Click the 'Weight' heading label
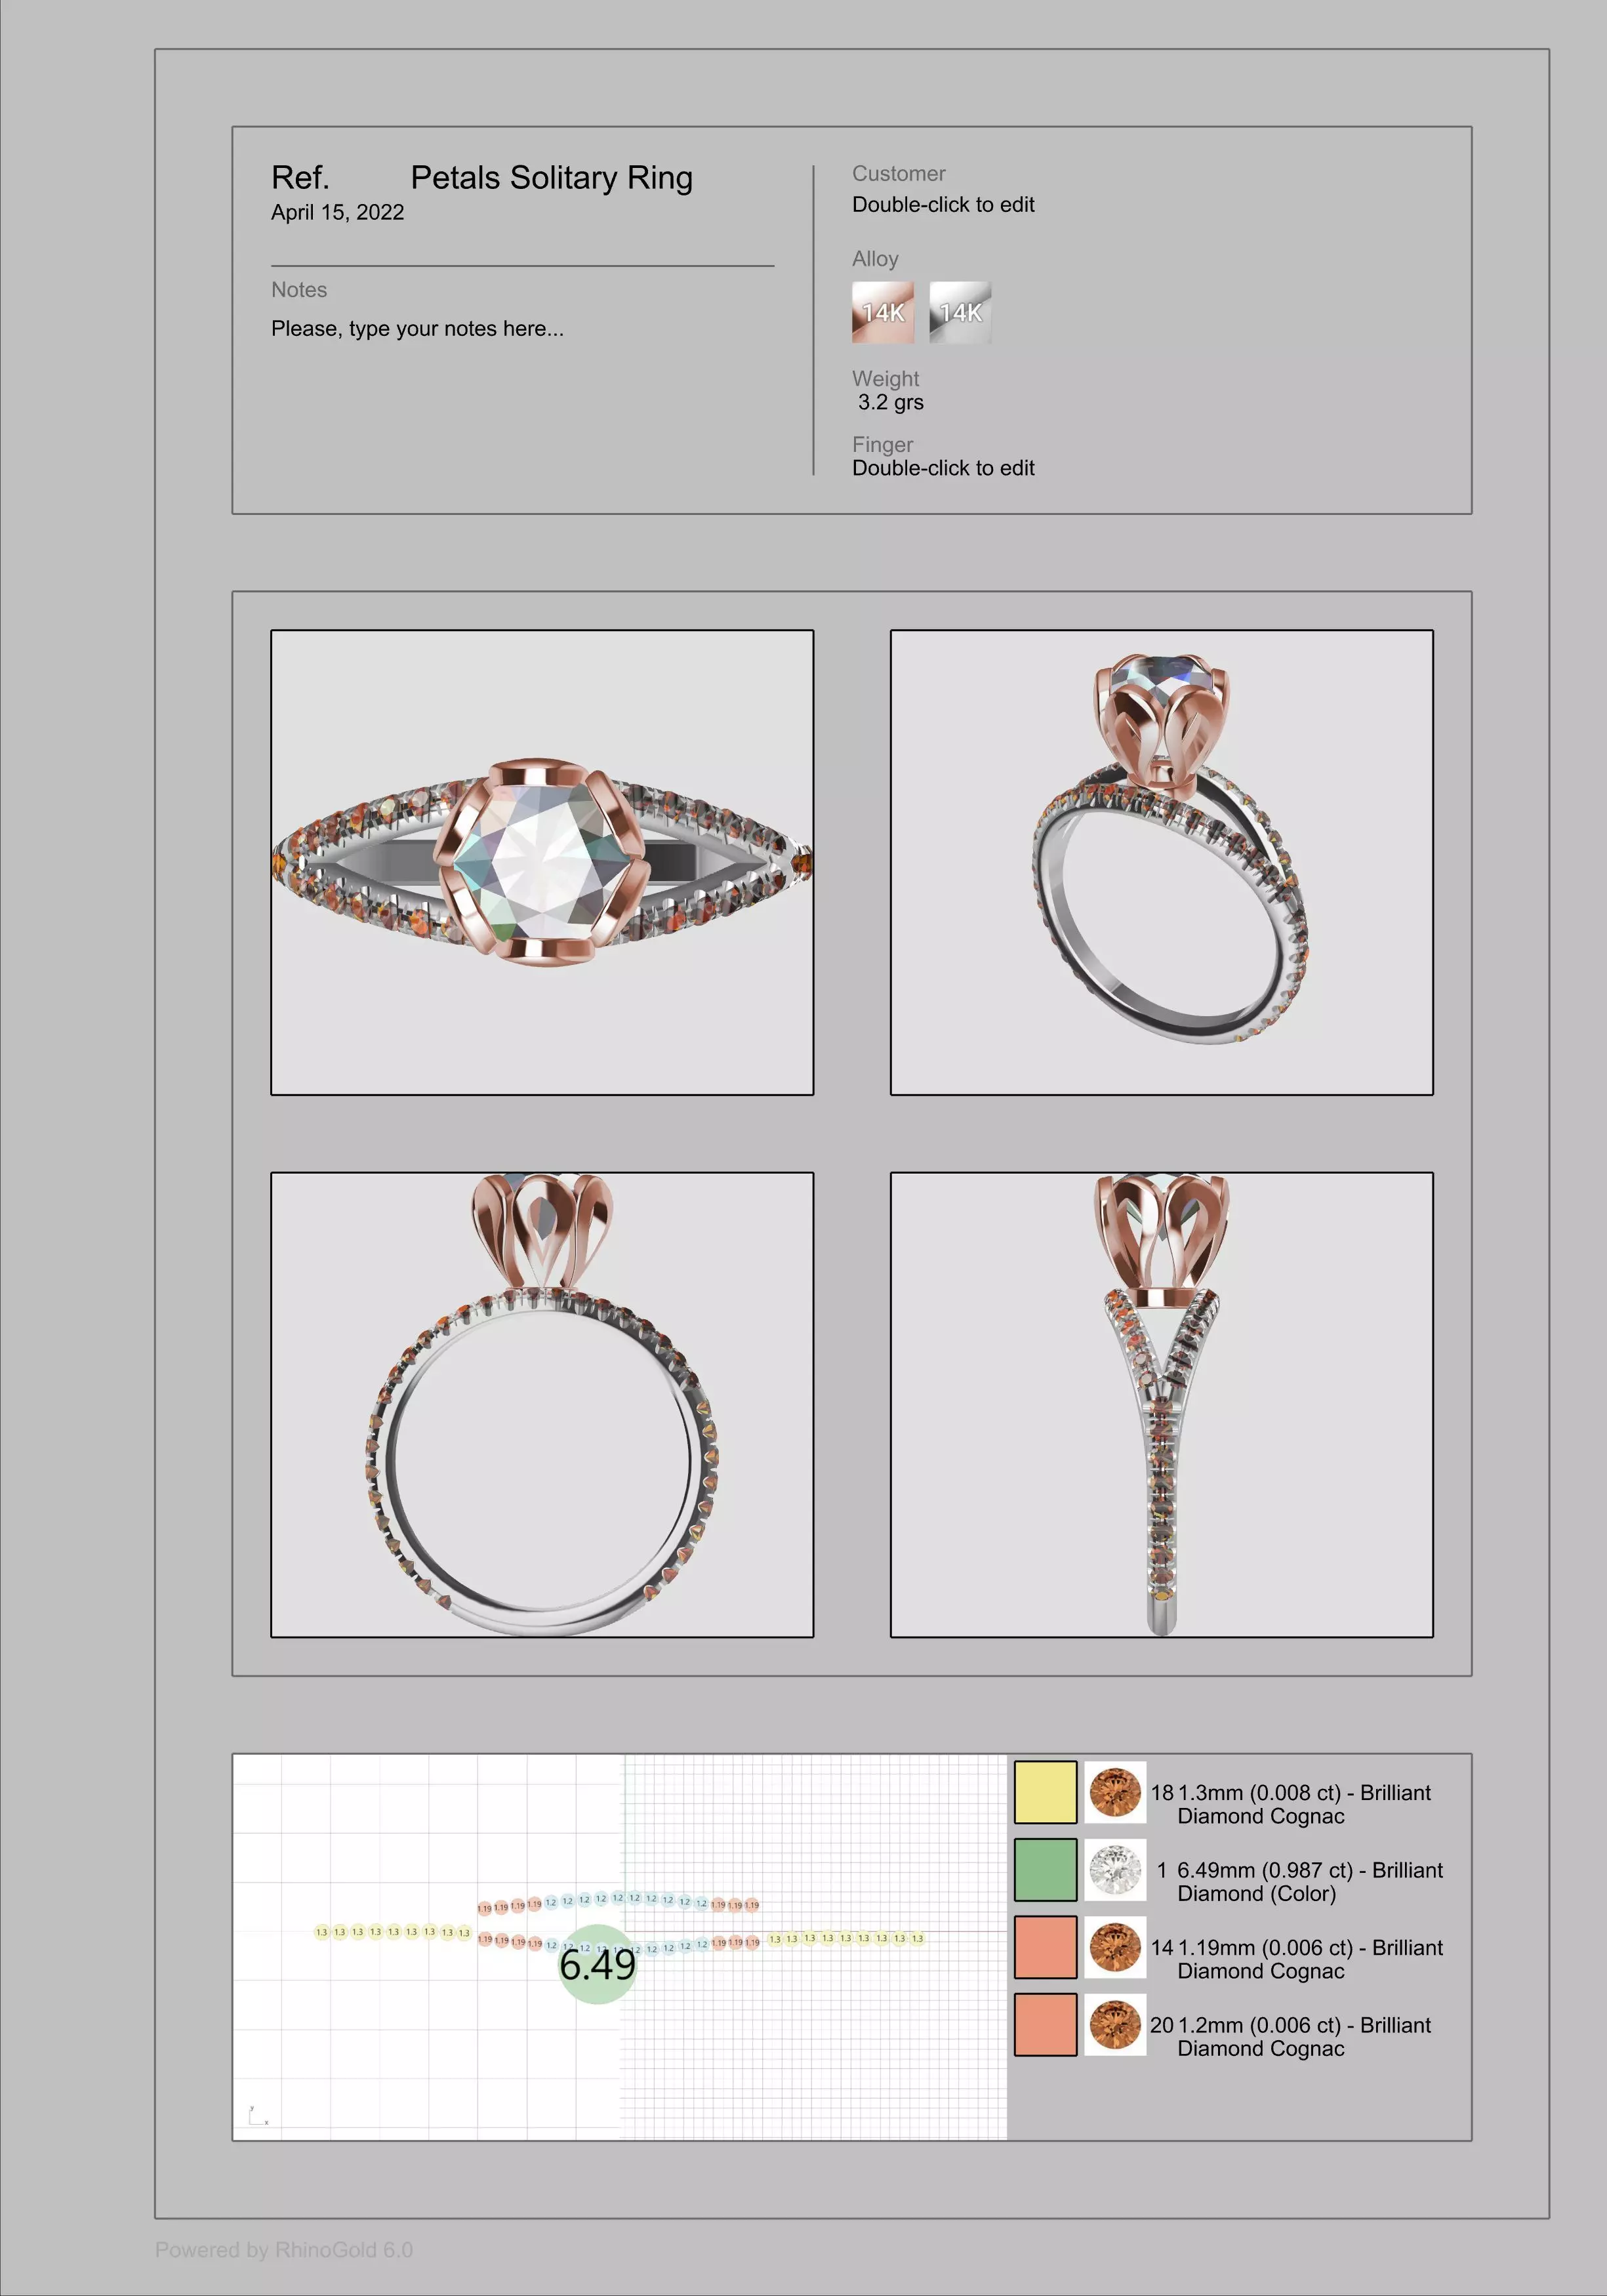The height and width of the screenshot is (2296, 1607). coord(885,379)
